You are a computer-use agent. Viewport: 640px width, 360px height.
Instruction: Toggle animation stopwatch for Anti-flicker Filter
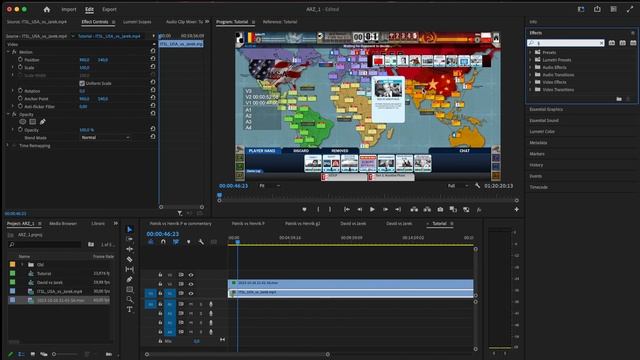(20, 106)
